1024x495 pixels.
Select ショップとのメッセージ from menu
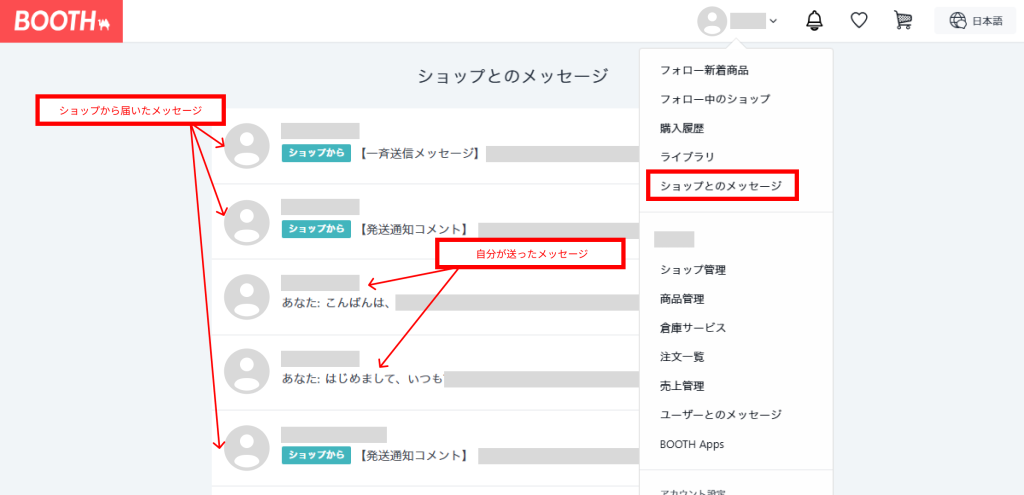pyautogui.click(x=721, y=186)
